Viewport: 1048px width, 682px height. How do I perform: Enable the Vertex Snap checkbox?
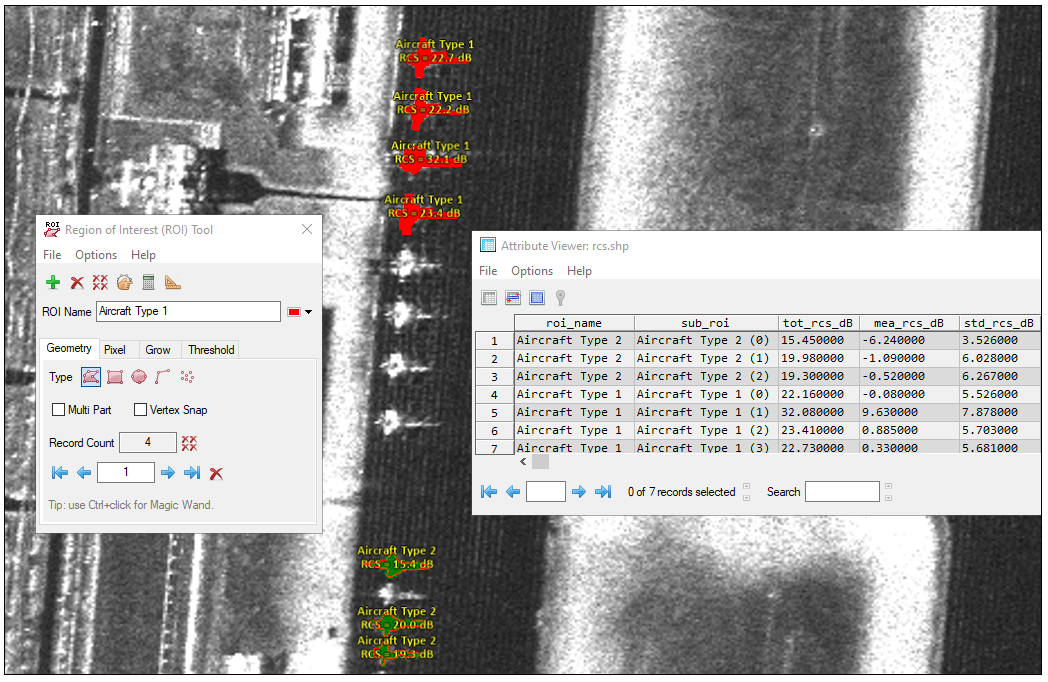point(140,410)
